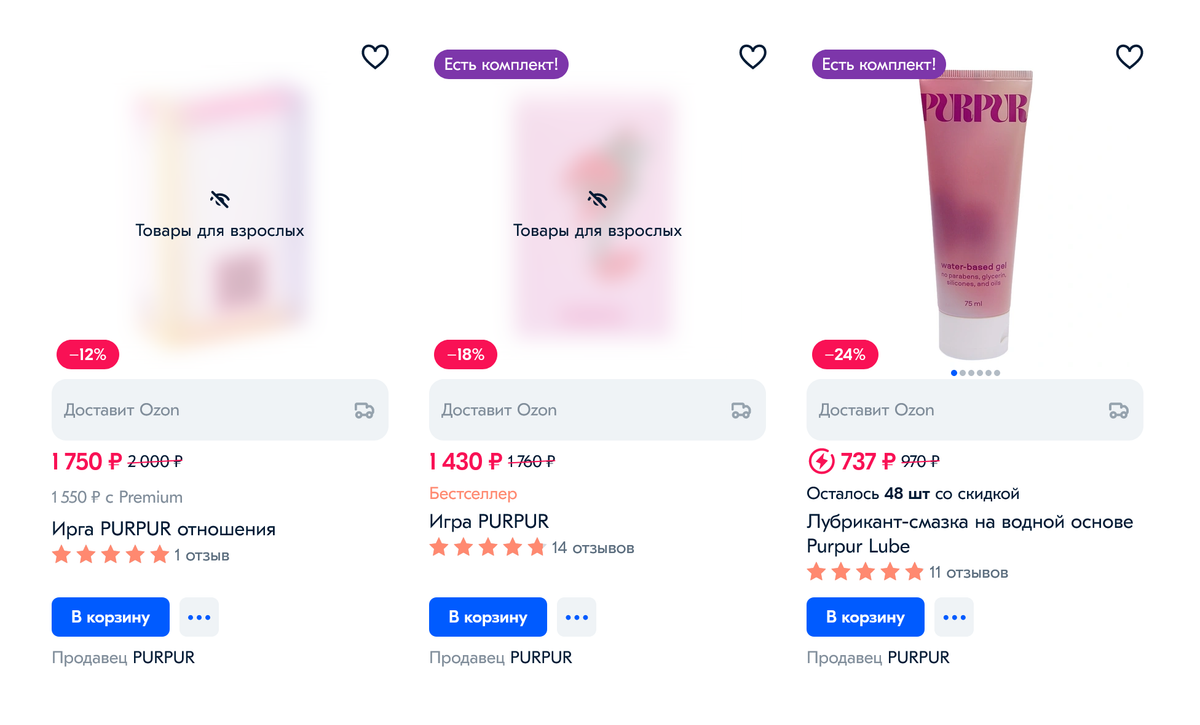The height and width of the screenshot is (725, 1200).
Task: Open three-dots menu for Purpur Lube
Action: pos(953,617)
